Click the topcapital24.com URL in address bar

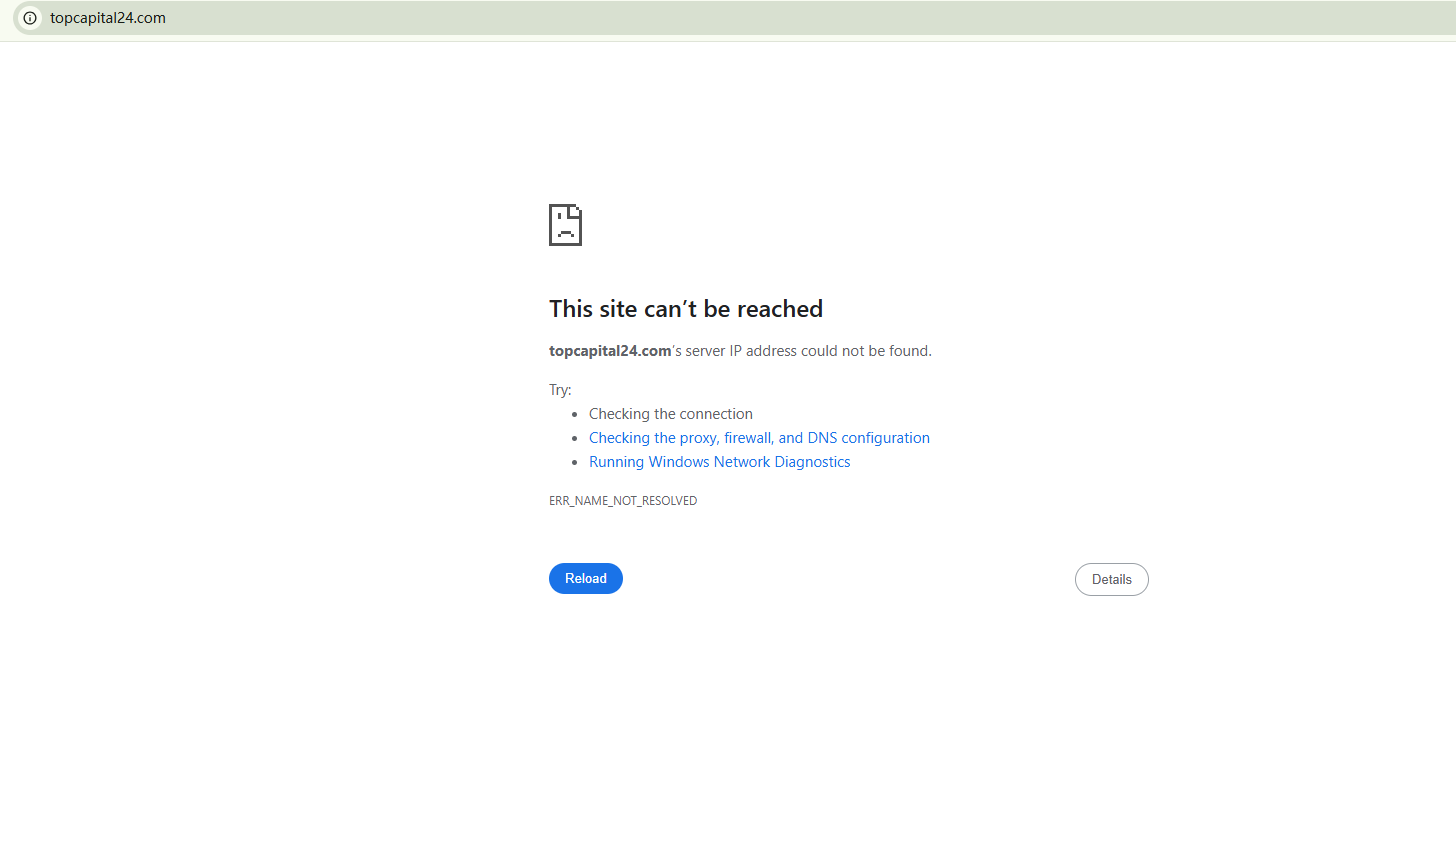[x=108, y=18]
